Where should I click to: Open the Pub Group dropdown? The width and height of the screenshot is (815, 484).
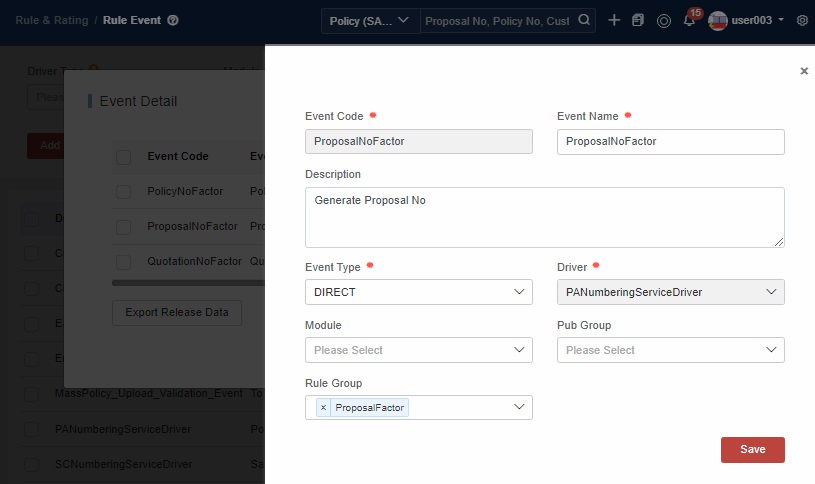[670, 350]
